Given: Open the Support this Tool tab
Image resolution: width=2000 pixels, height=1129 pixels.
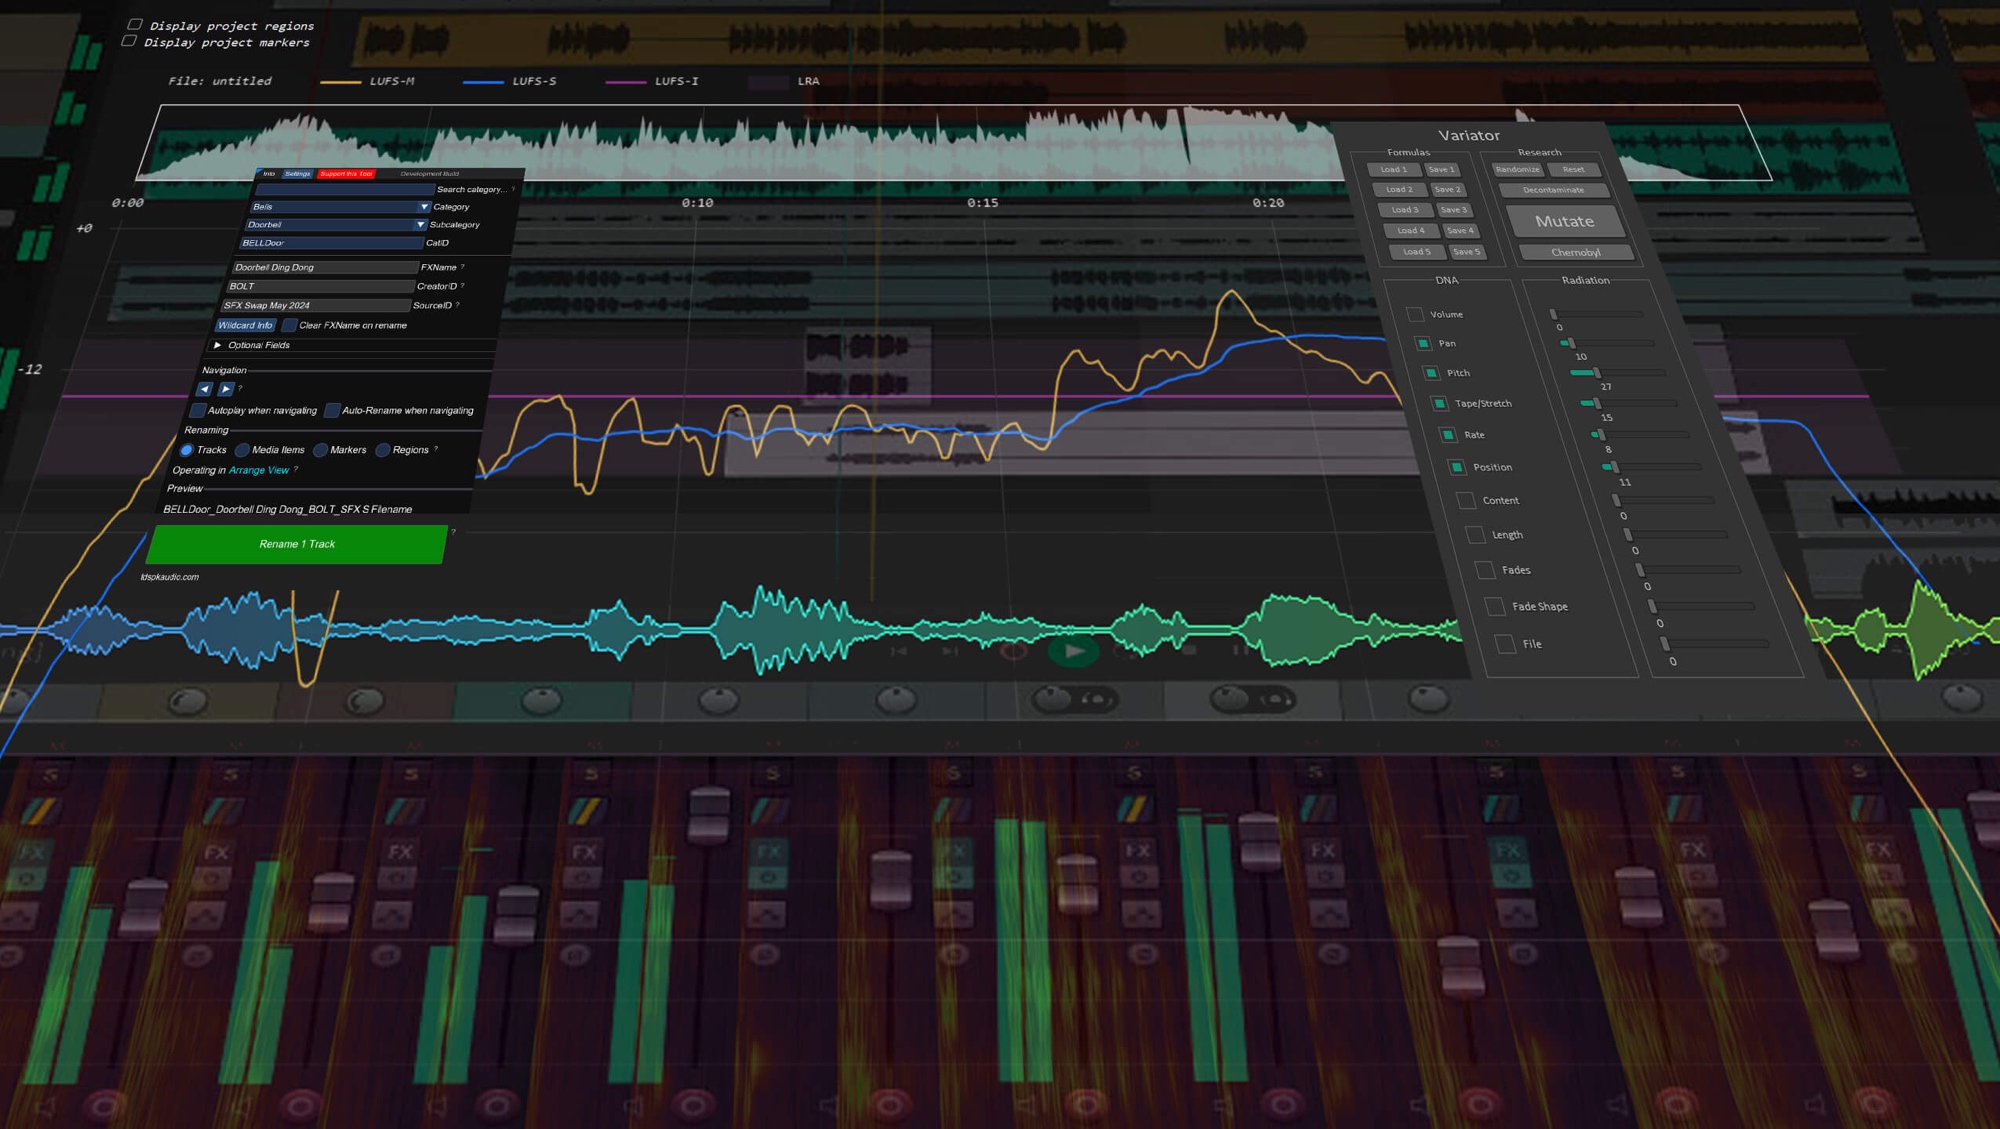Looking at the screenshot, I should click(x=346, y=174).
